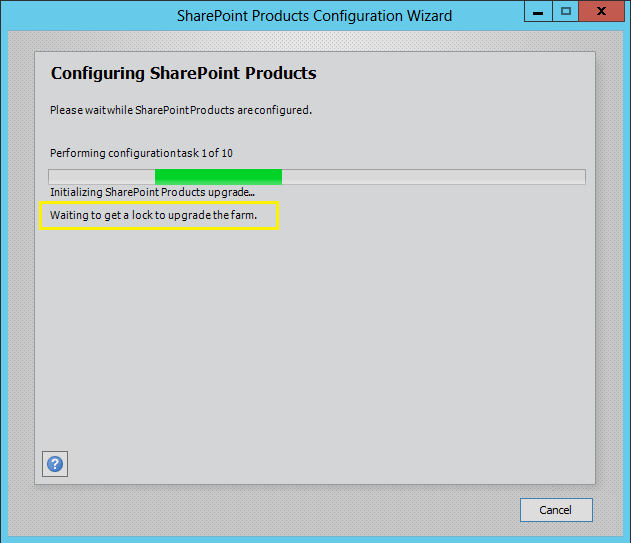Screen dimensions: 631x543
Task: Click the 'Please wait while SharePoint Products are configured' text
Action: (x=180, y=110)
